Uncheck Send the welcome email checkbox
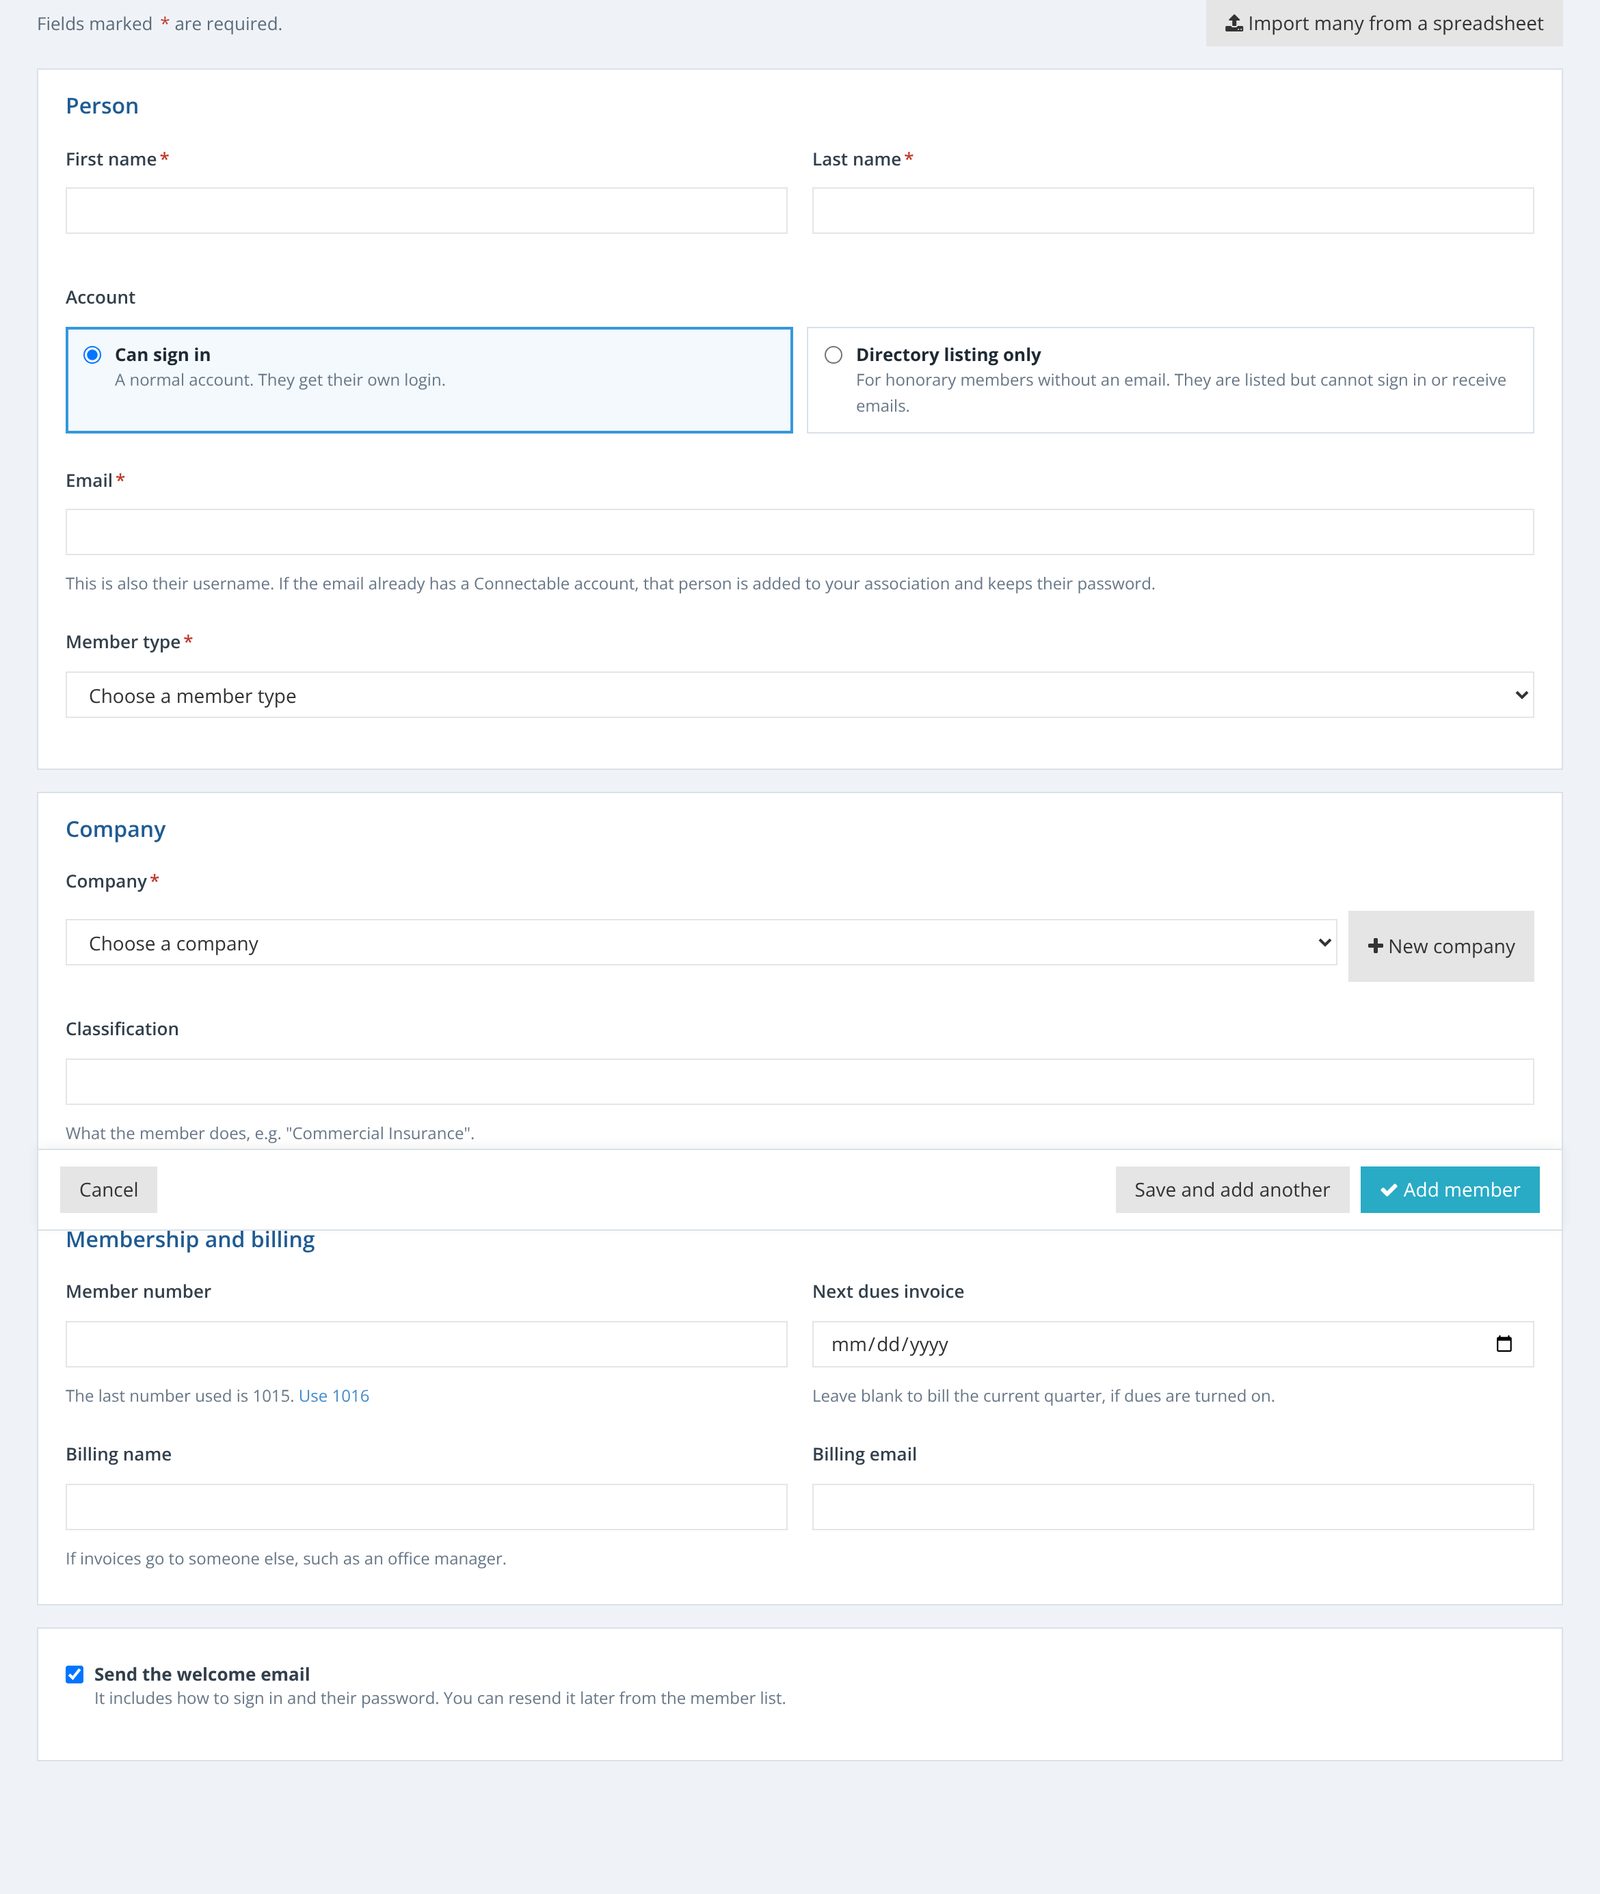Viewport: 1600px width, 1894px height. tap(75, 1674)
